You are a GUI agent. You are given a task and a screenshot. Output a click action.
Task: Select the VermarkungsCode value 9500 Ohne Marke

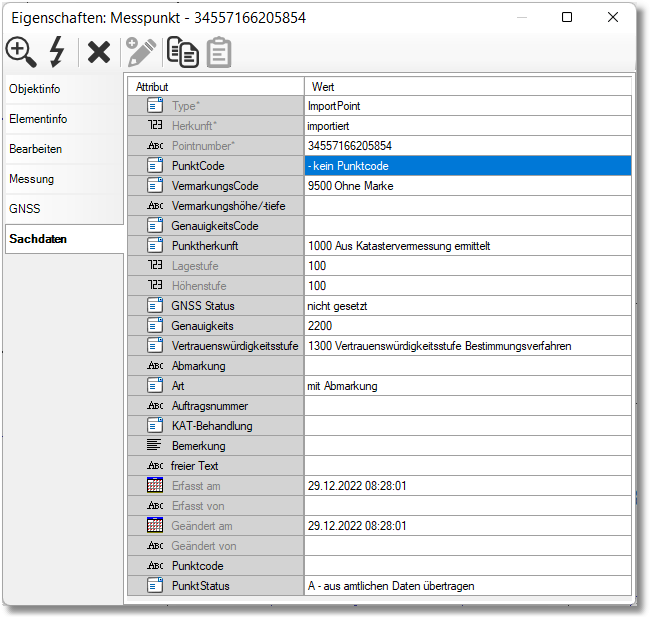tap(467, 186)
